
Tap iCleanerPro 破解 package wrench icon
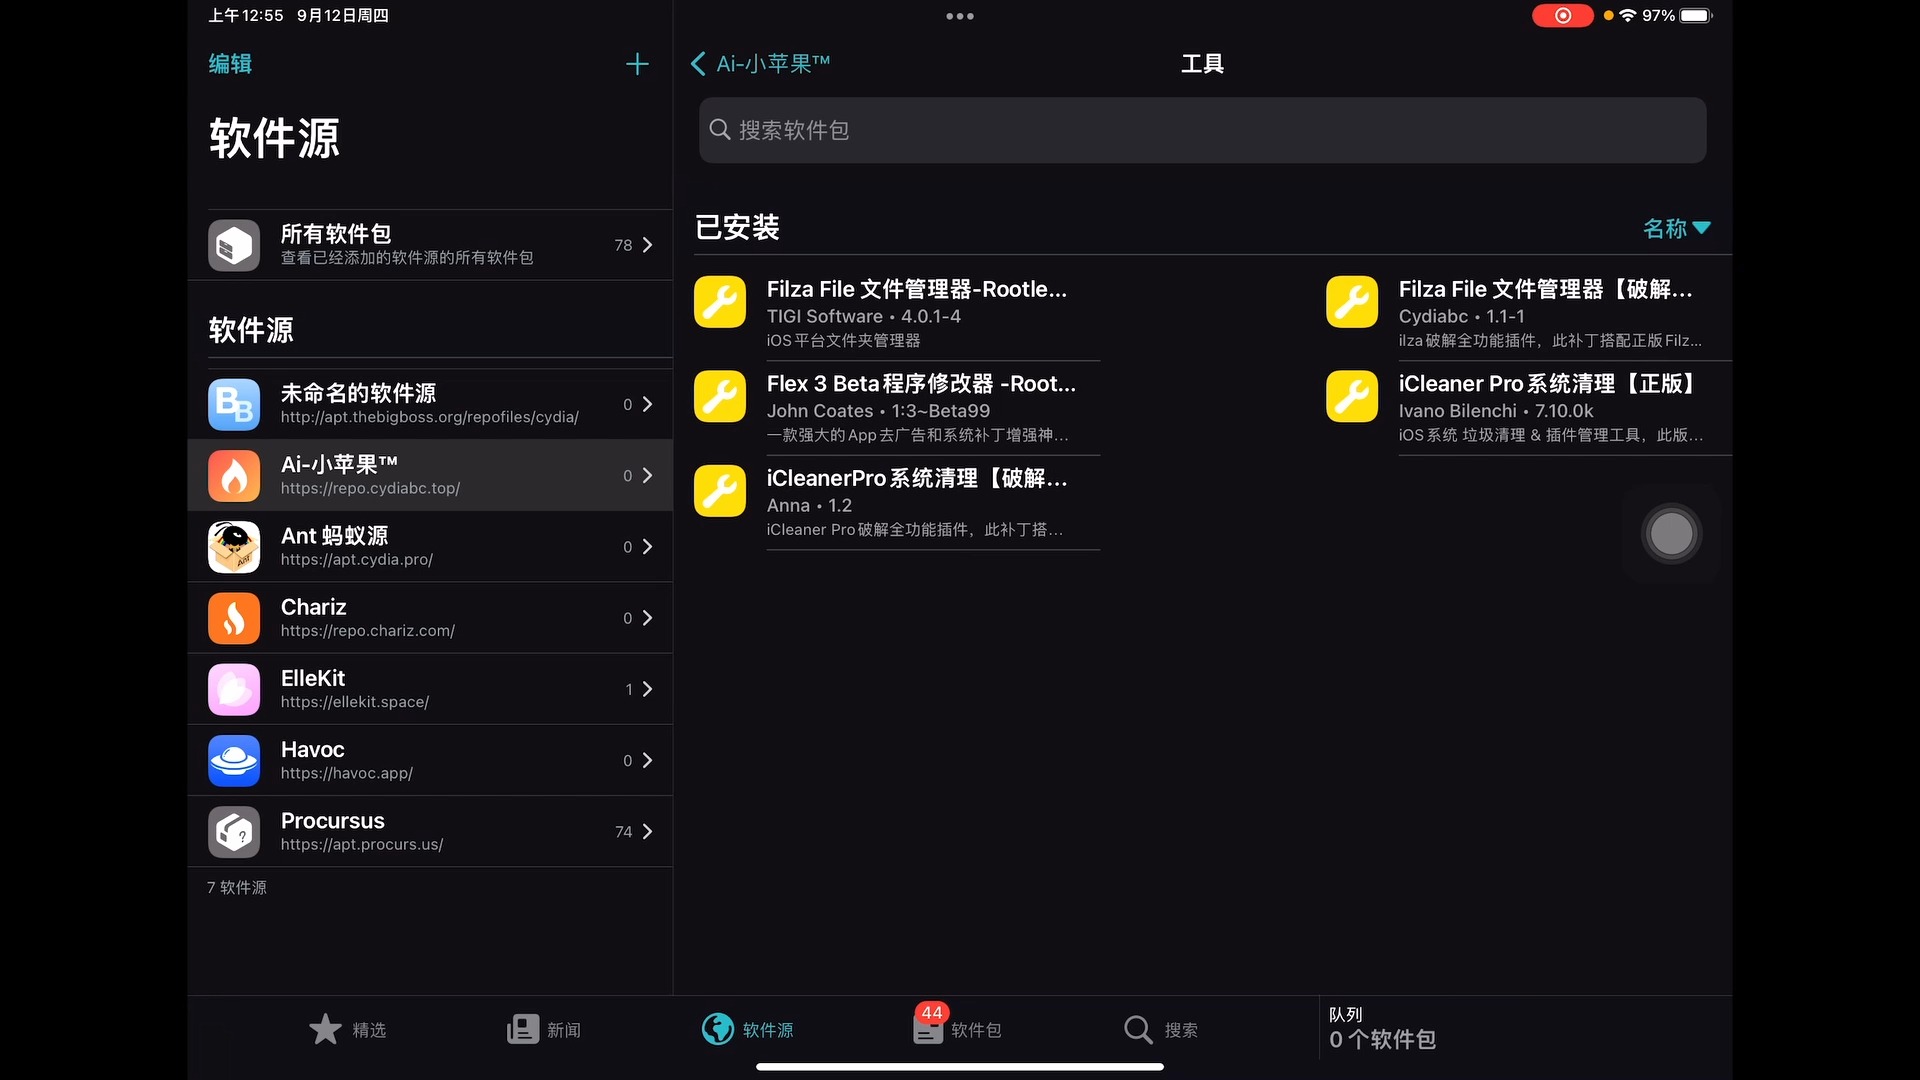pyautogui.click(x=720, y=491)
